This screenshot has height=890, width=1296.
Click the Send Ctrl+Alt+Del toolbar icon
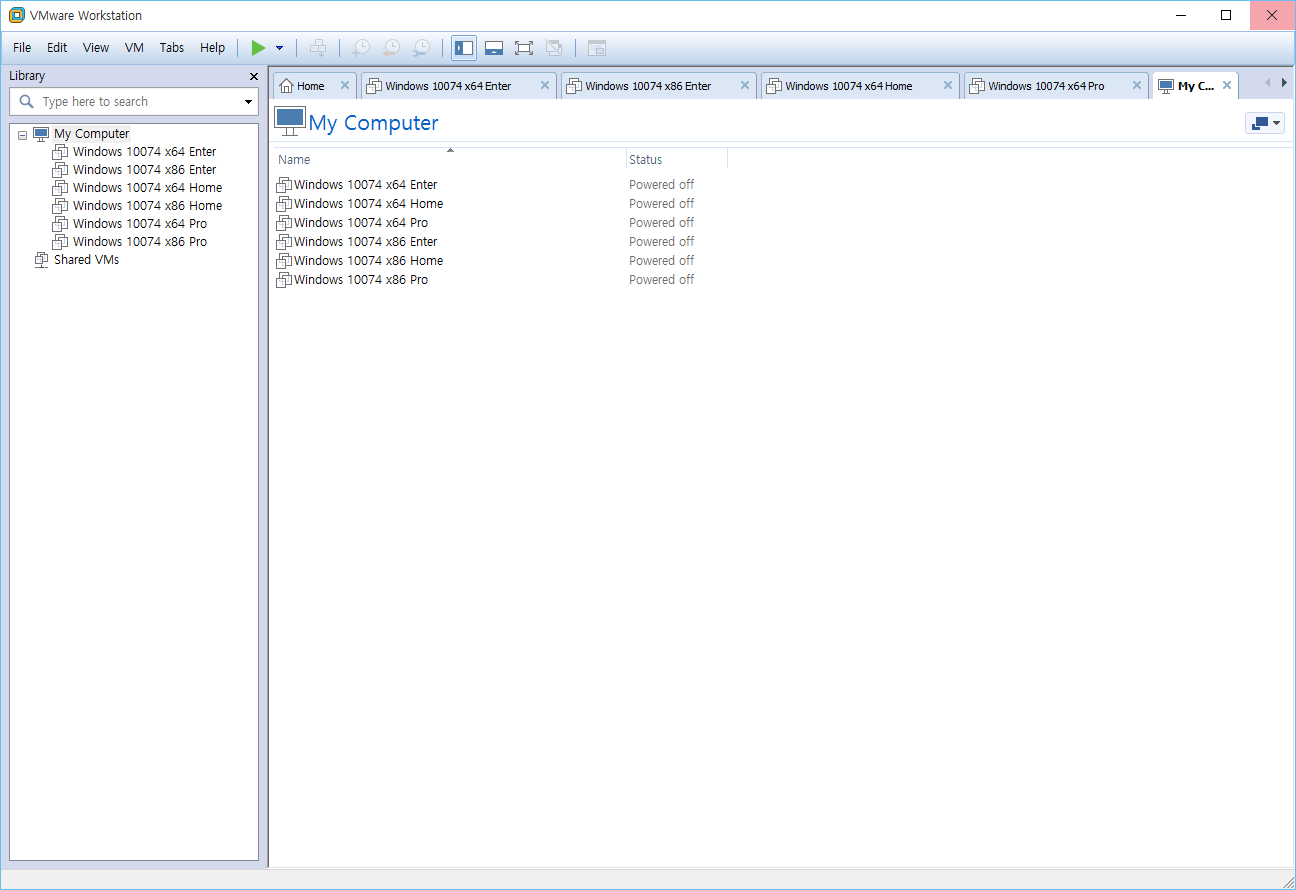click(318, 48)
